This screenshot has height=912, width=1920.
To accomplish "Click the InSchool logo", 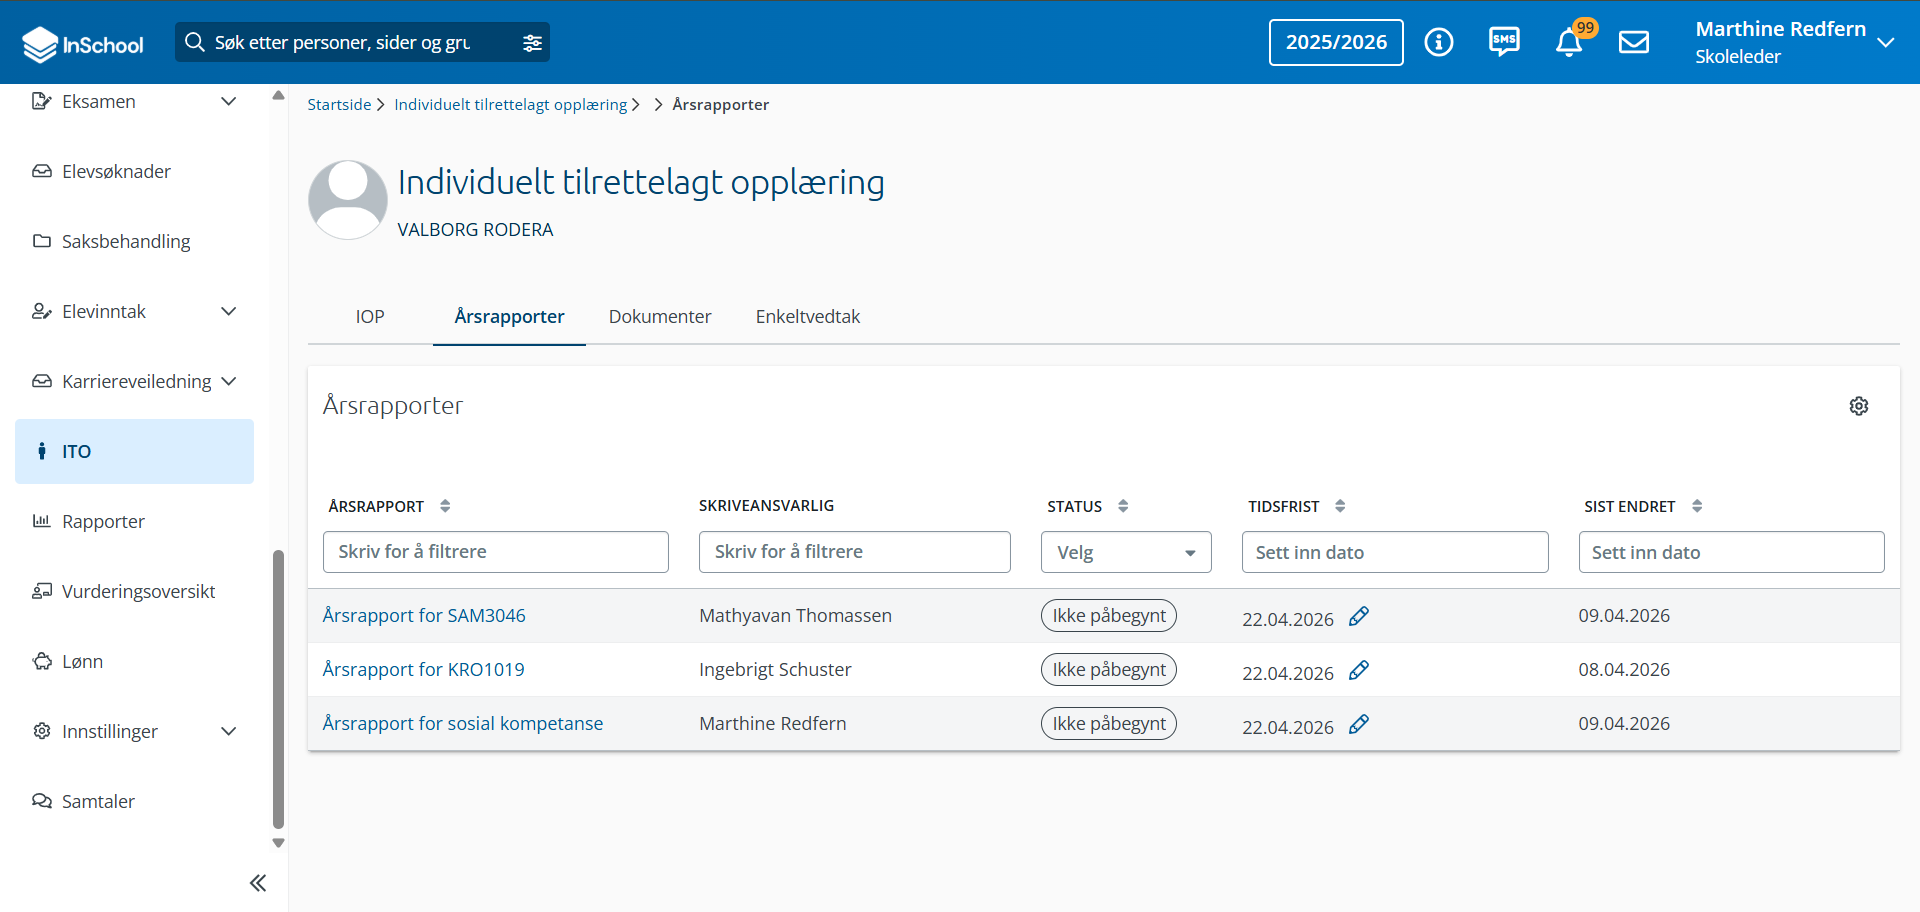I will pos(82,43).
